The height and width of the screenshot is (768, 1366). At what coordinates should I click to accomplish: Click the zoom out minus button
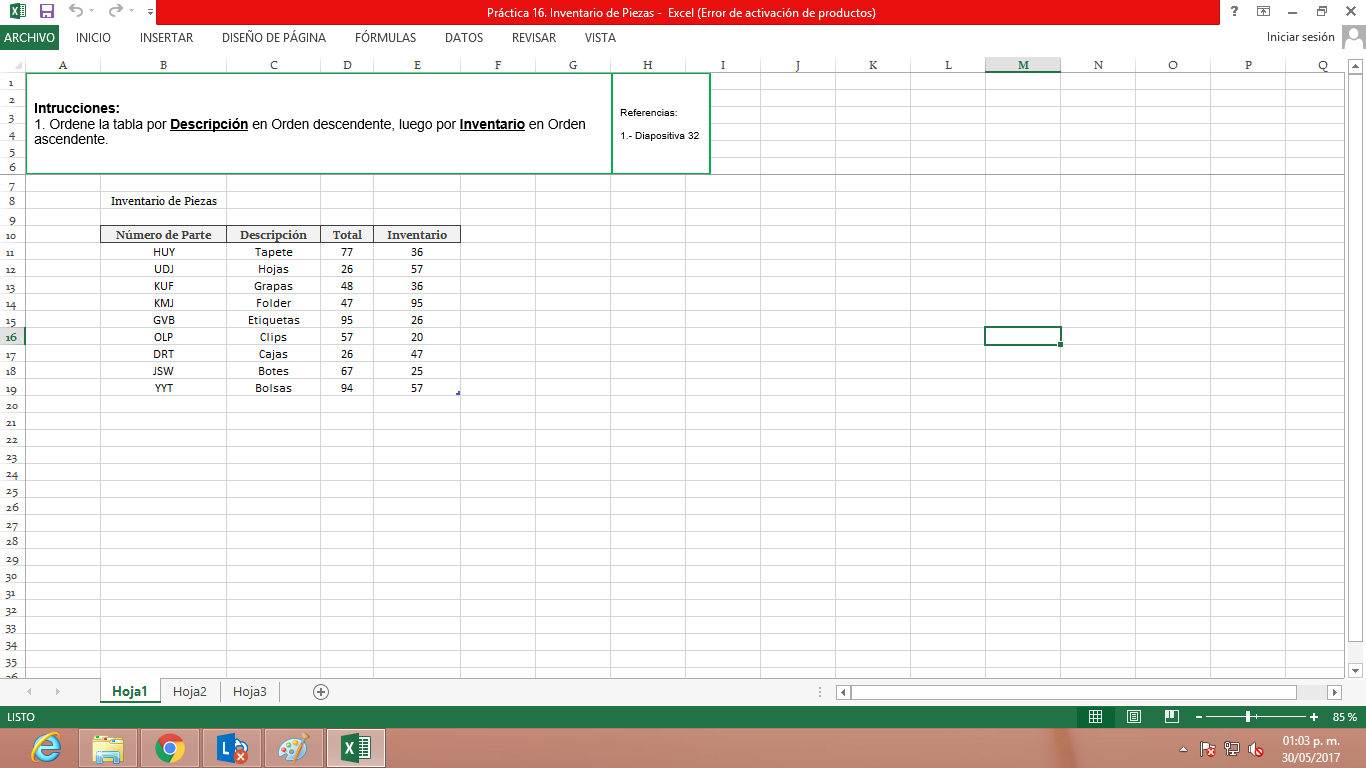1199,717
